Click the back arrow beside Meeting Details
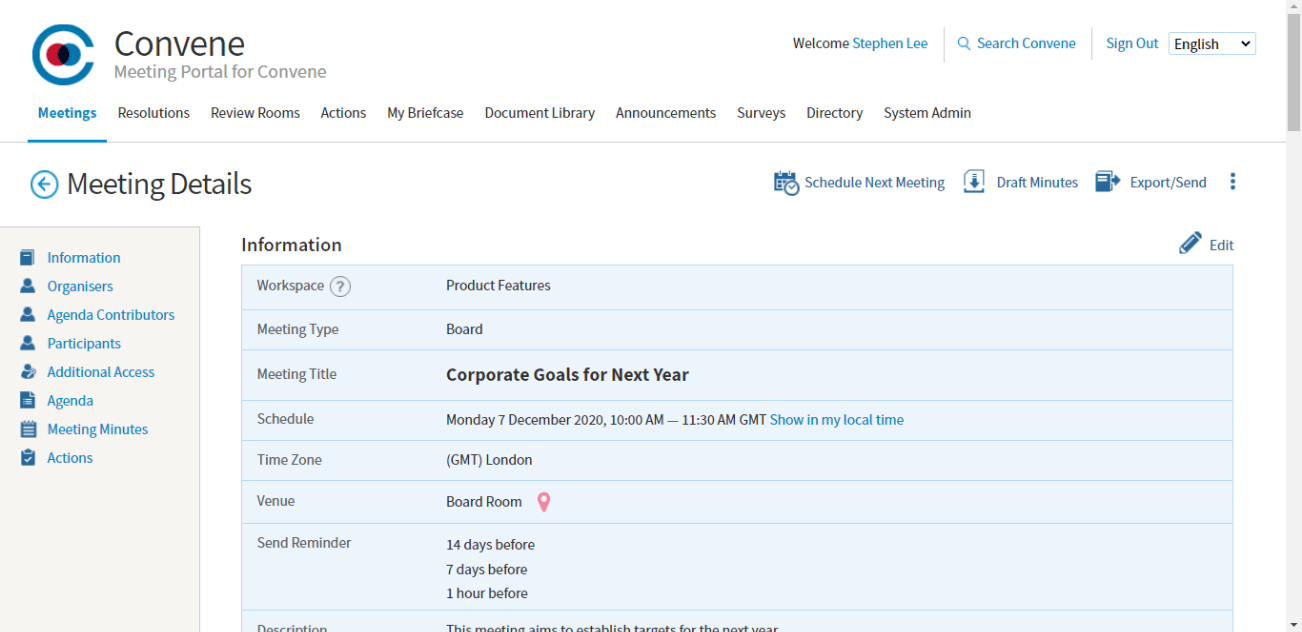The height and width of the screenshot is (632, 1302). tap(44, 184)
